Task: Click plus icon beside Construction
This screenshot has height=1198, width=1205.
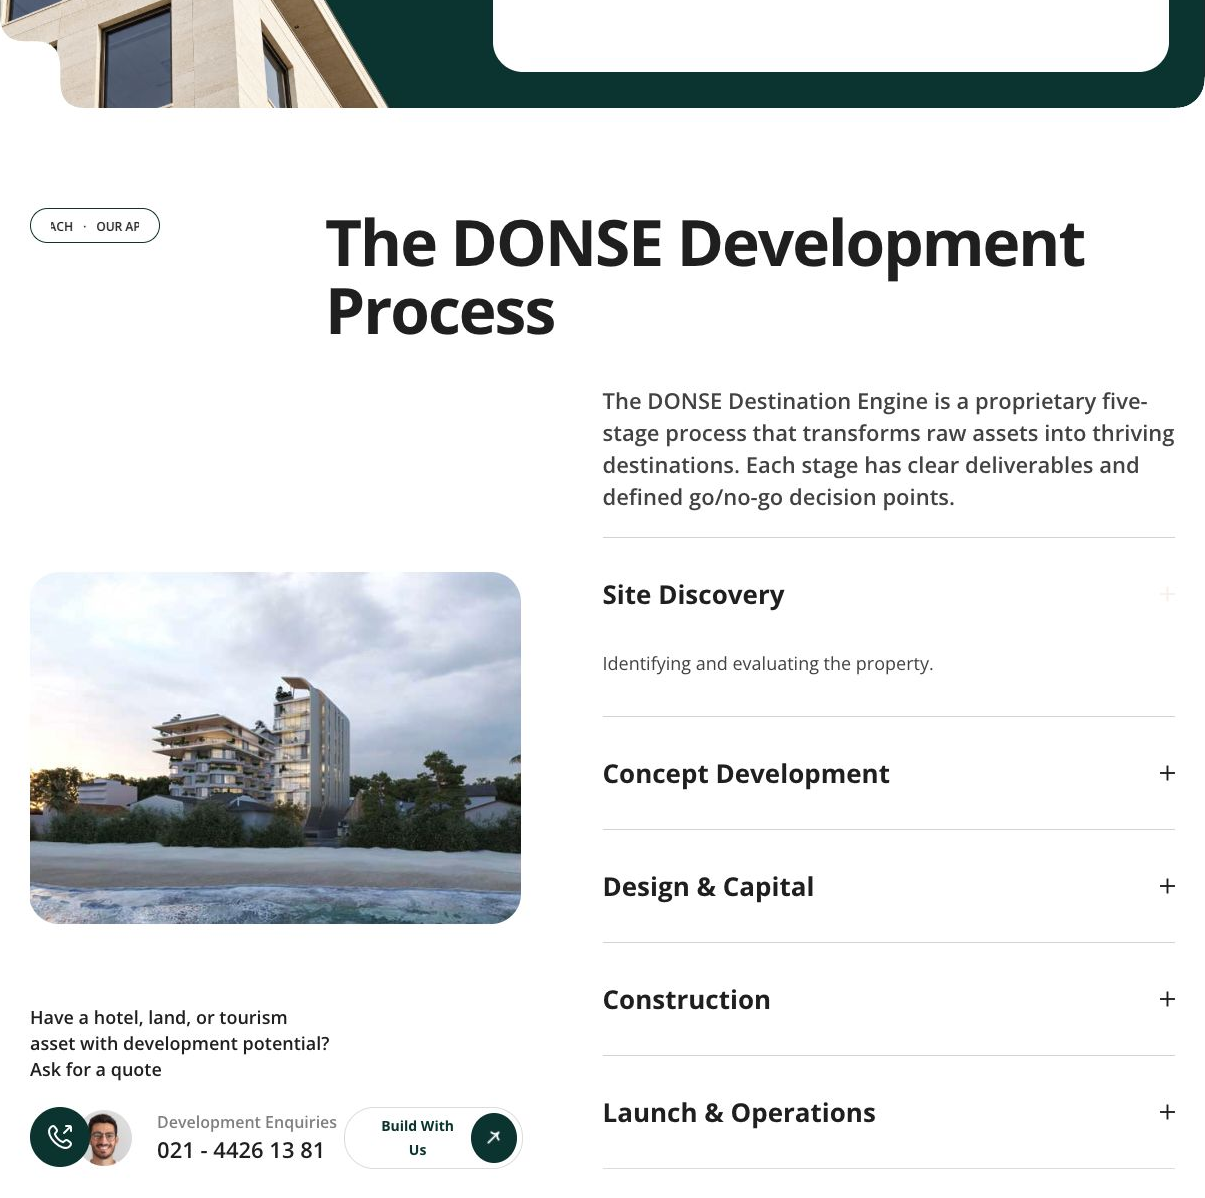Action: coord(1167,999)
